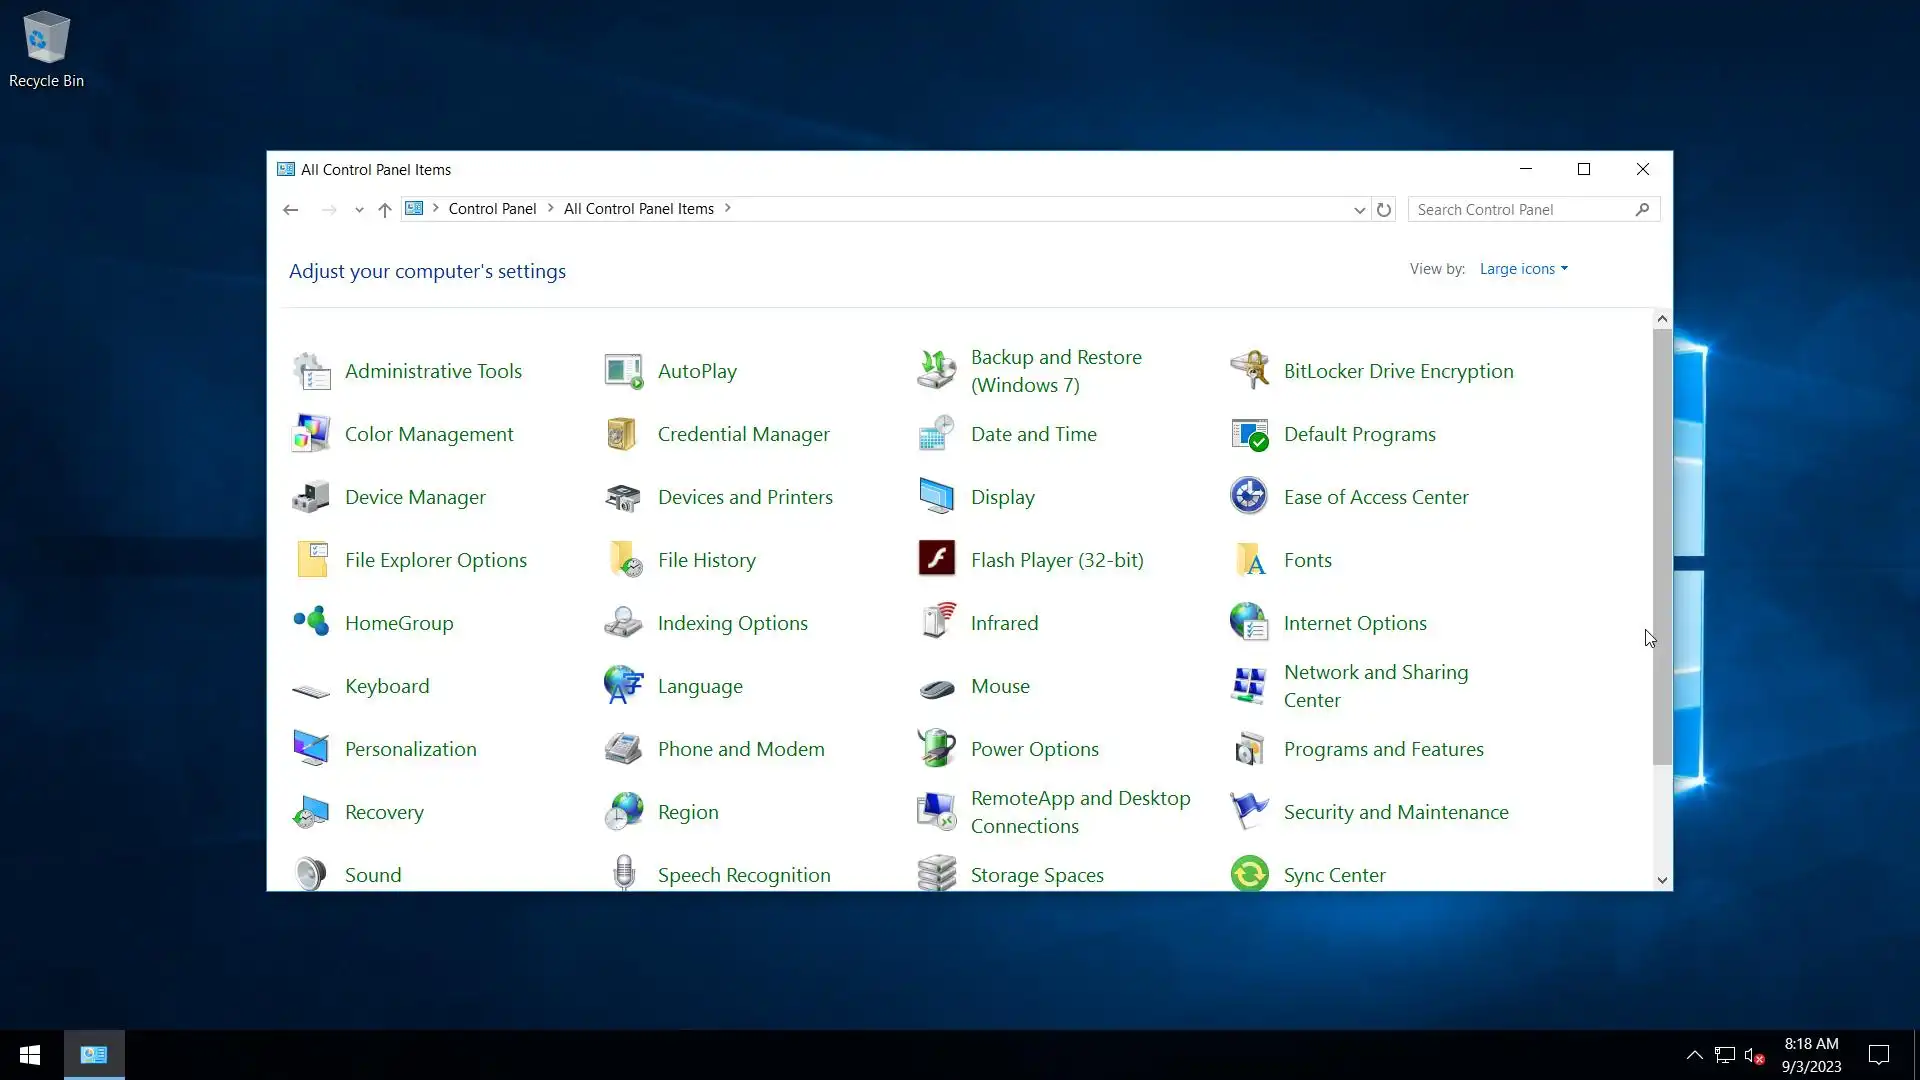Screen dimensions: 1920x1080
Task: Open the Ease of Access Center icon
Action: click(1249, 497)
